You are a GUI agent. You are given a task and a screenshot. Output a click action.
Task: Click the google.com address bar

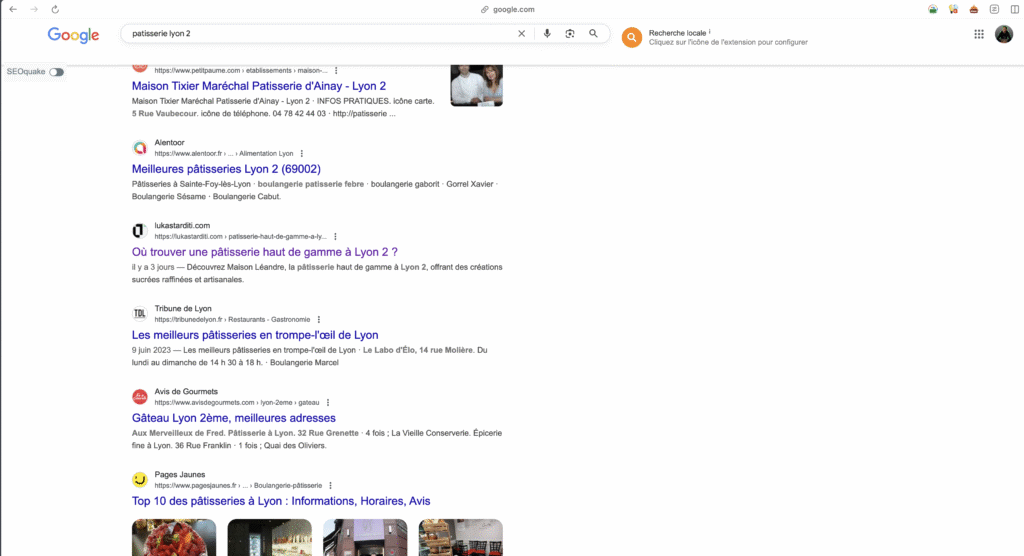click(508, 9)
